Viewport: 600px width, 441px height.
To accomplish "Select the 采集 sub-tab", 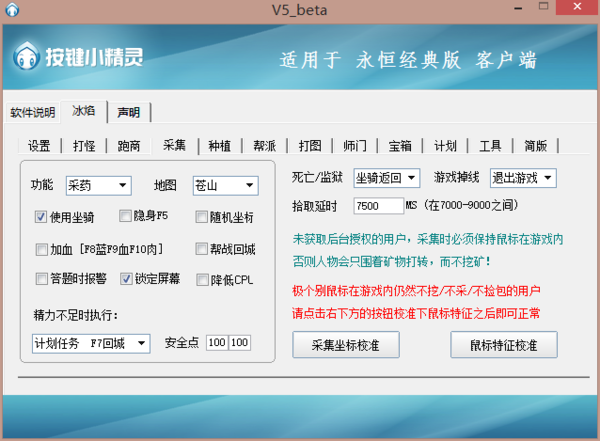I will click(x=174, y=145).
